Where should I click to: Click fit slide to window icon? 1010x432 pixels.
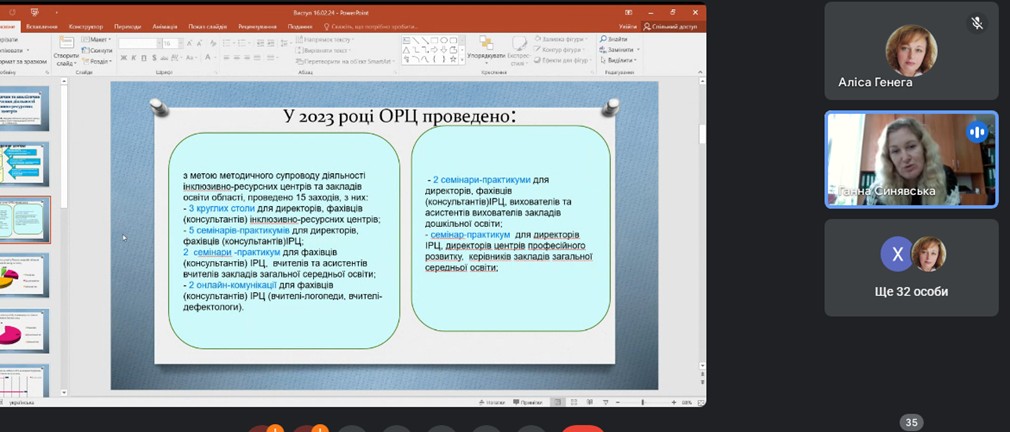[700, 402]
